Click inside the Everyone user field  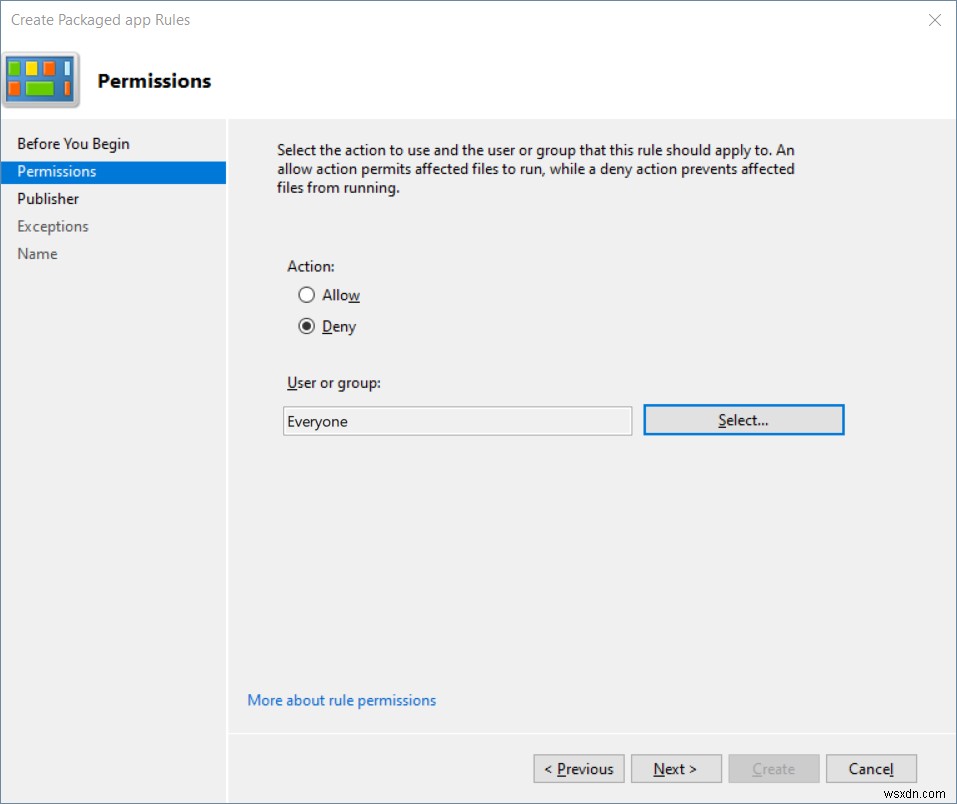456,421
